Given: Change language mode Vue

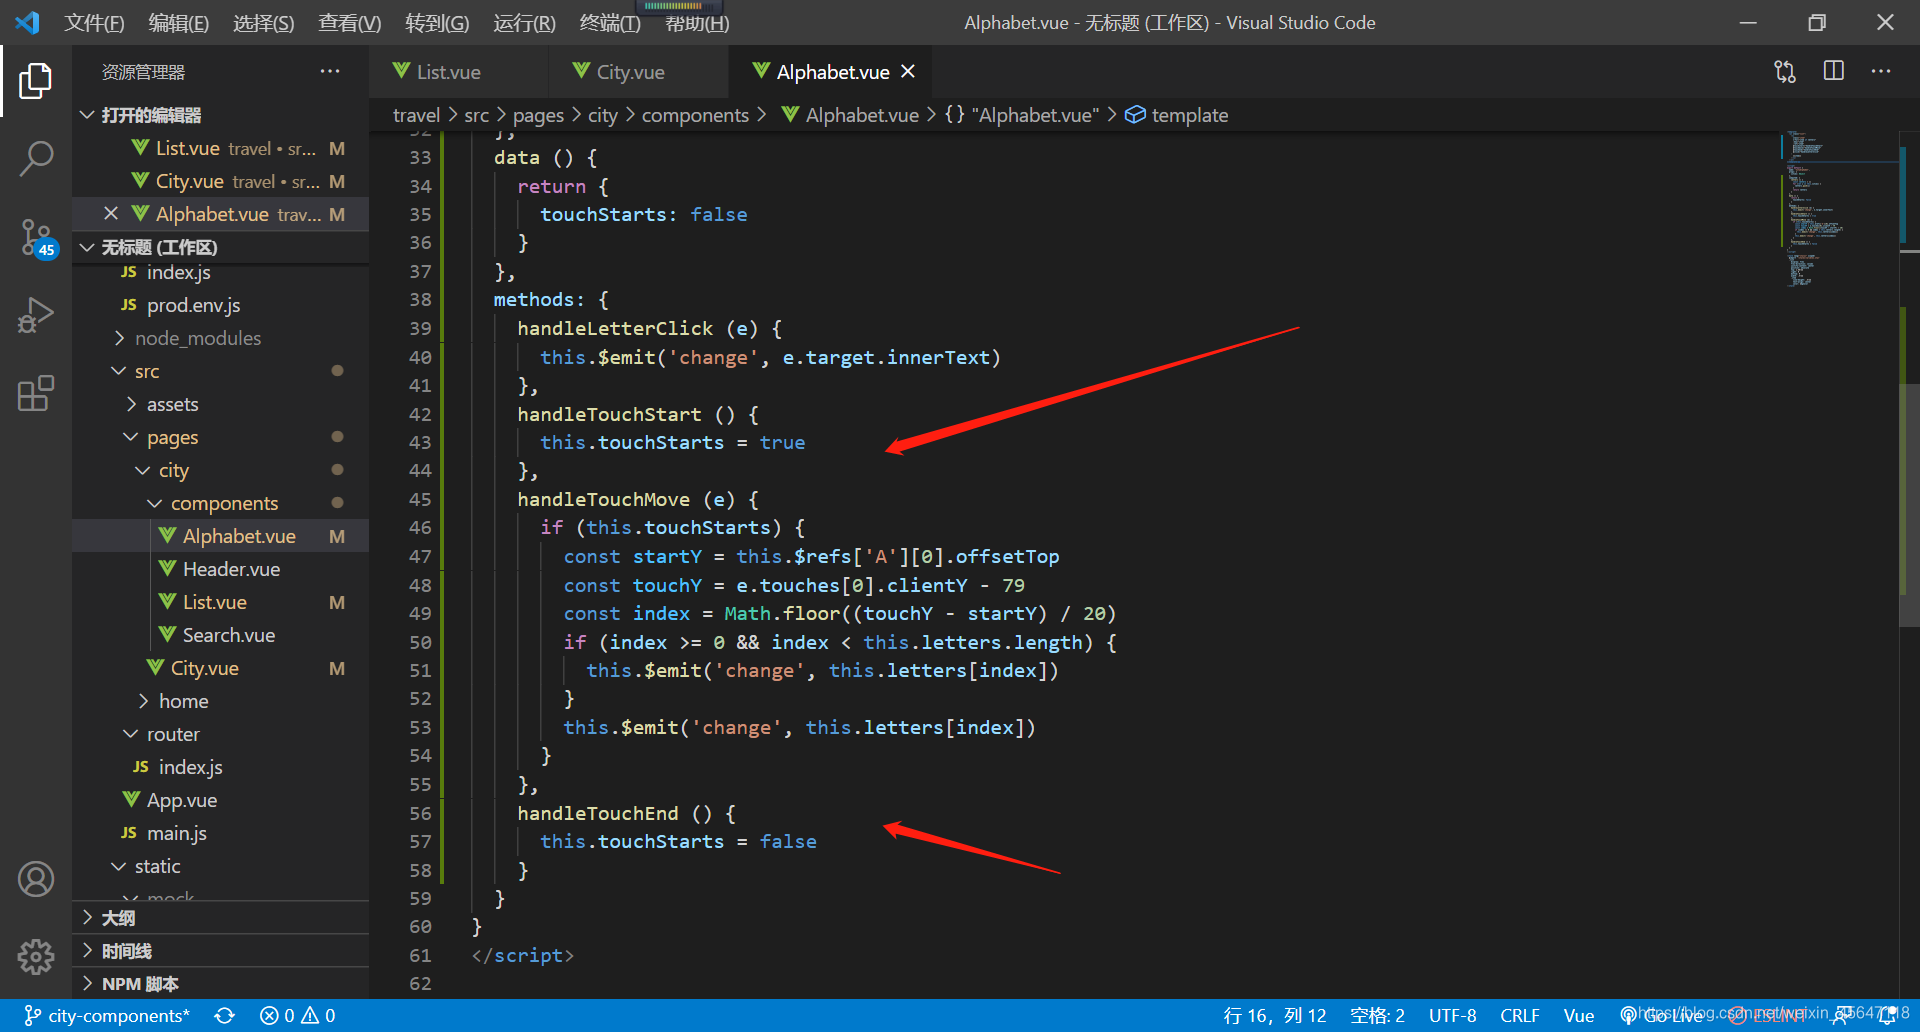Looking at the screenshot, I should coord(1579,1016).
